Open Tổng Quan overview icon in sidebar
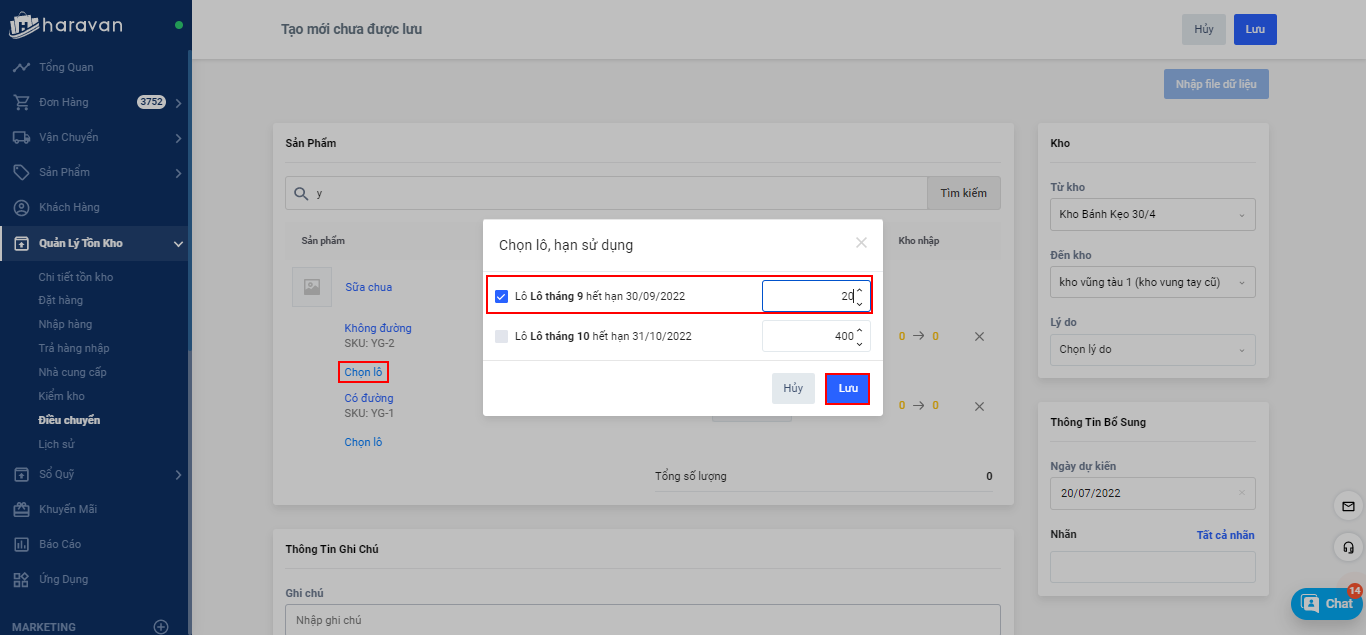 coord(21,67)
